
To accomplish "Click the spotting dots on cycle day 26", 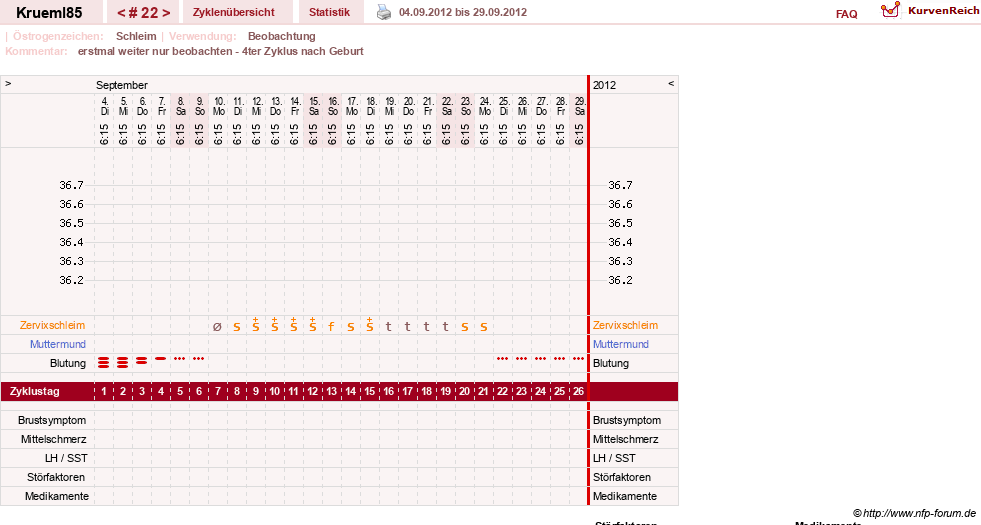I will tap(579, 359).
